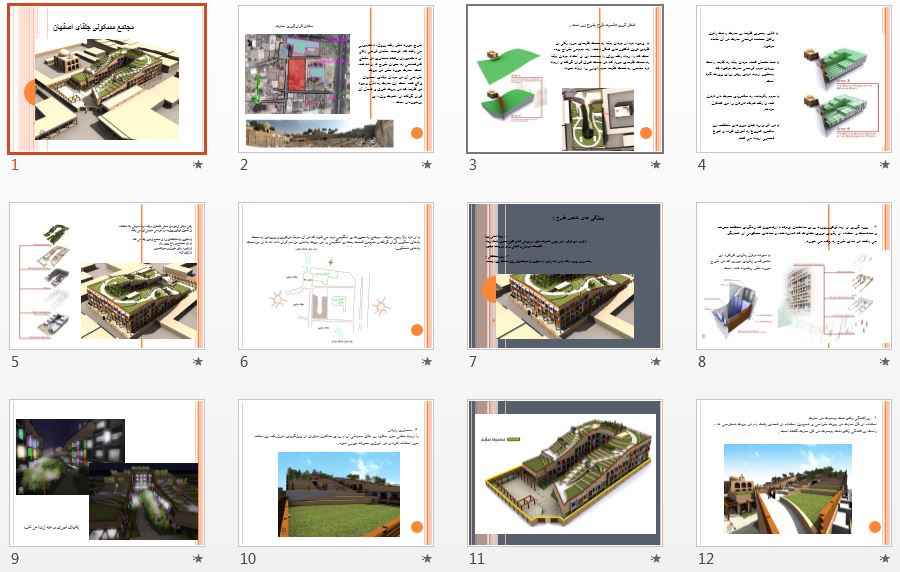Play the transition star for slide 6
Screen dimensions: 900x572
427,361
